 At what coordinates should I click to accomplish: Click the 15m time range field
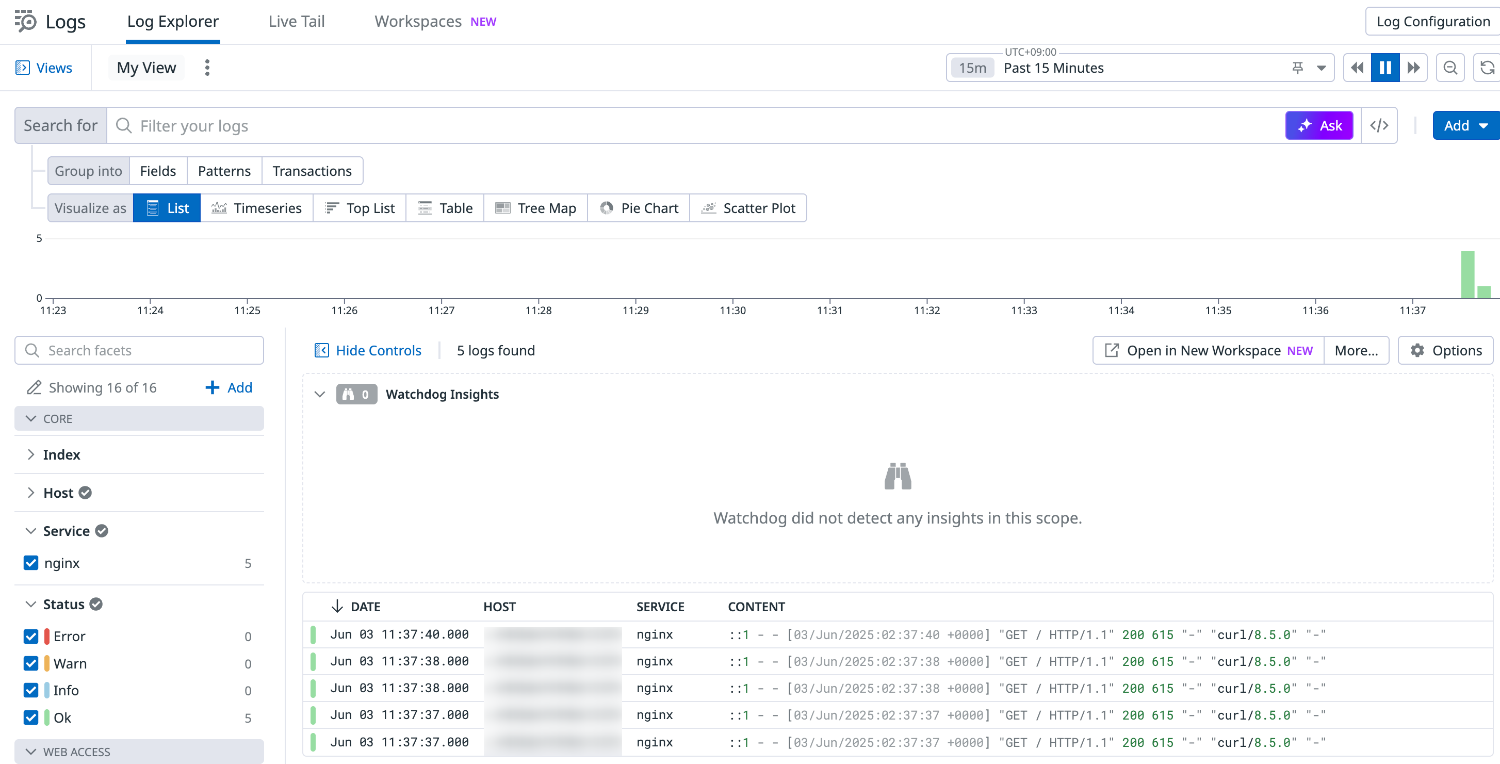1140,68
